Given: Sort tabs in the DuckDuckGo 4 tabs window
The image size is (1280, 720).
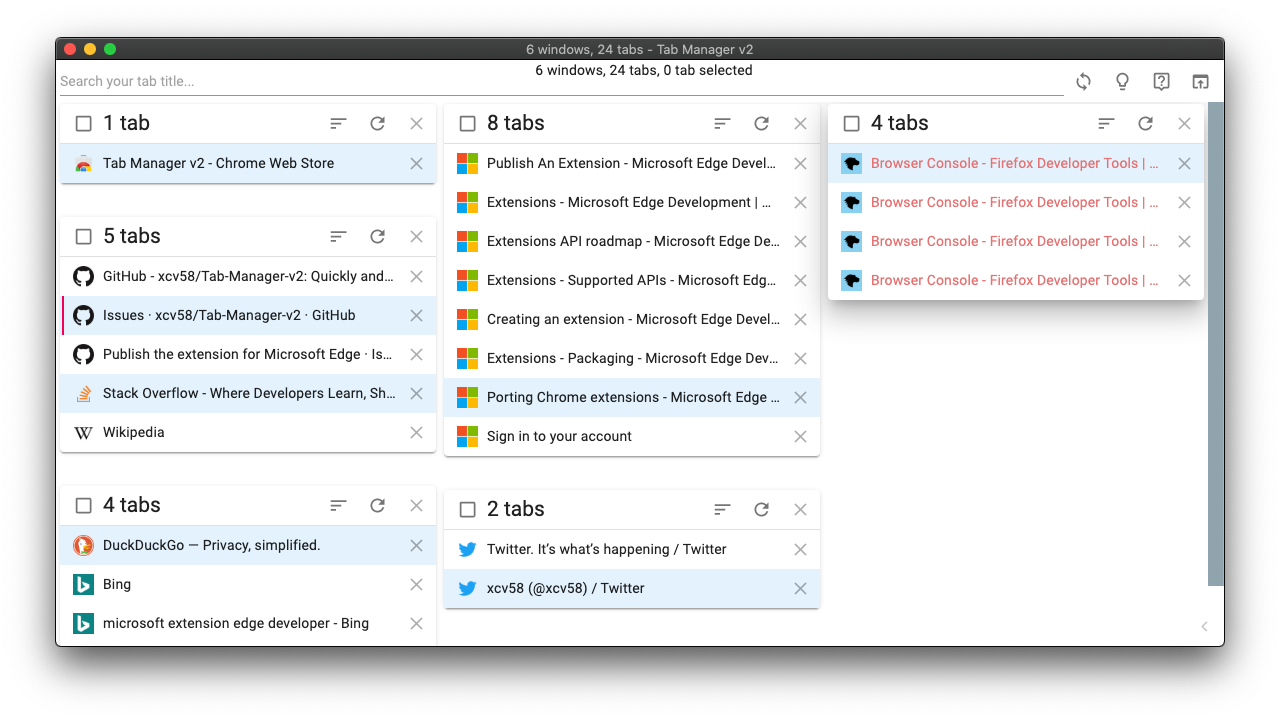Looking at the screenshot, I should pos(339,506).
